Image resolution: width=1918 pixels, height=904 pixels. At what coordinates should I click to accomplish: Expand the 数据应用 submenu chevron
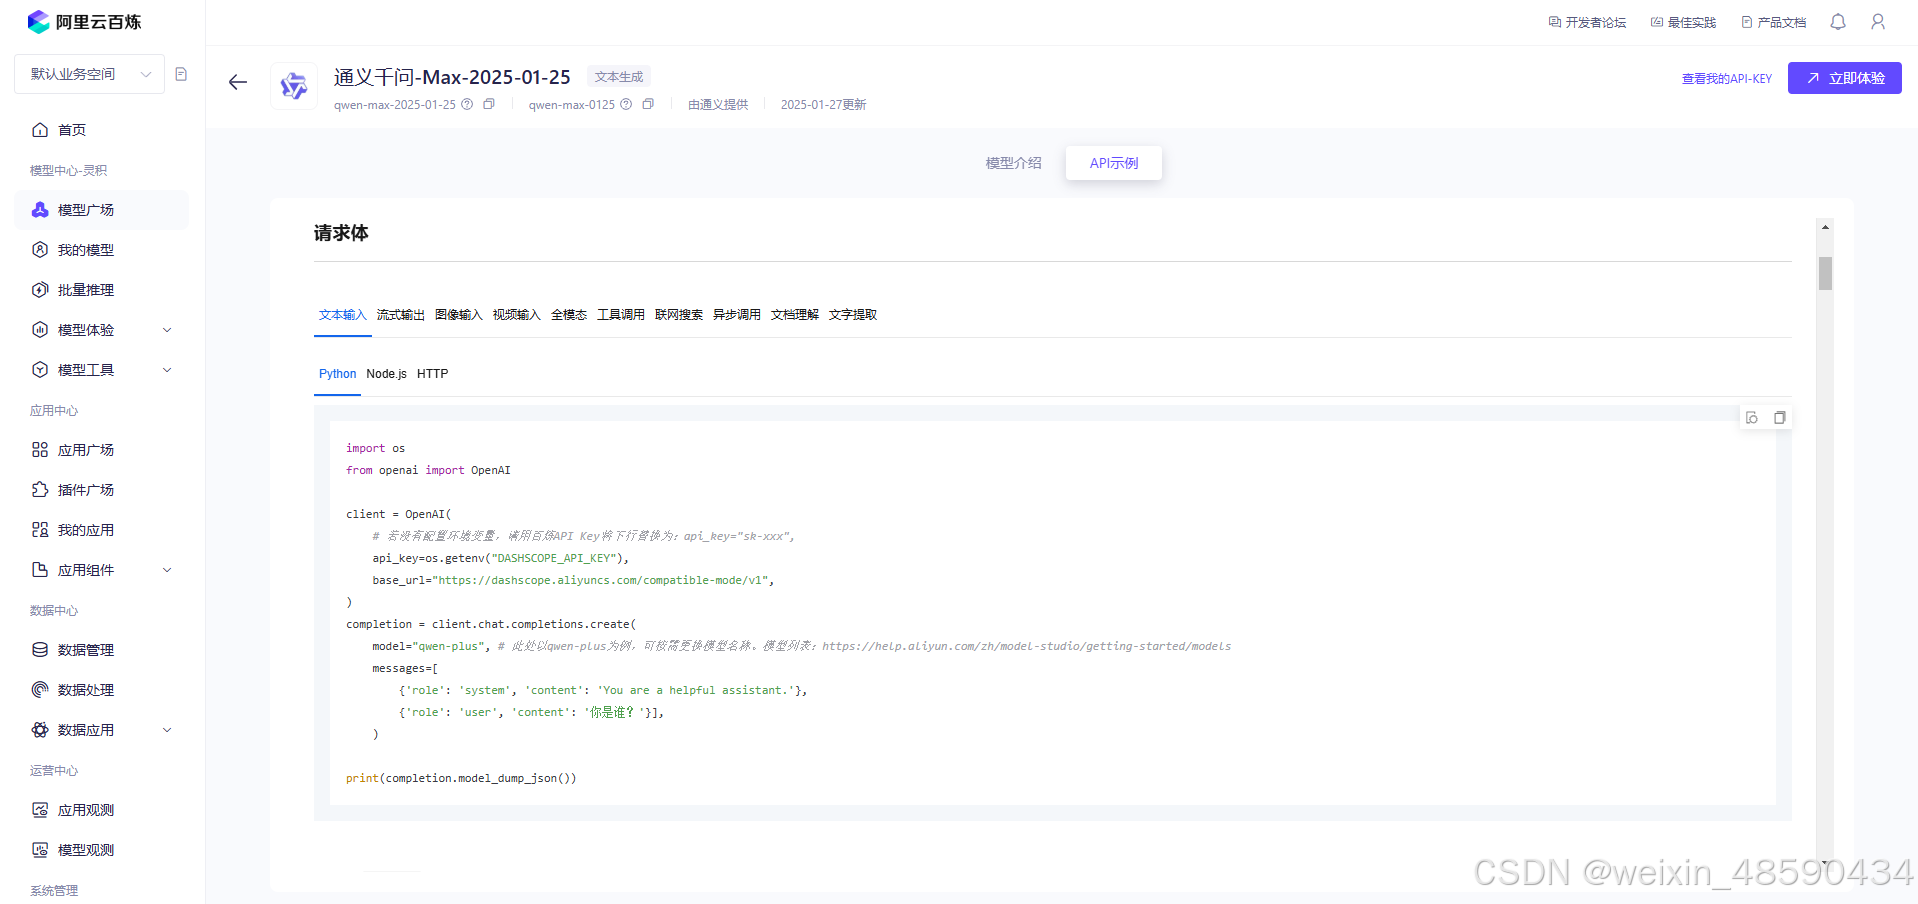click(167, 730)
